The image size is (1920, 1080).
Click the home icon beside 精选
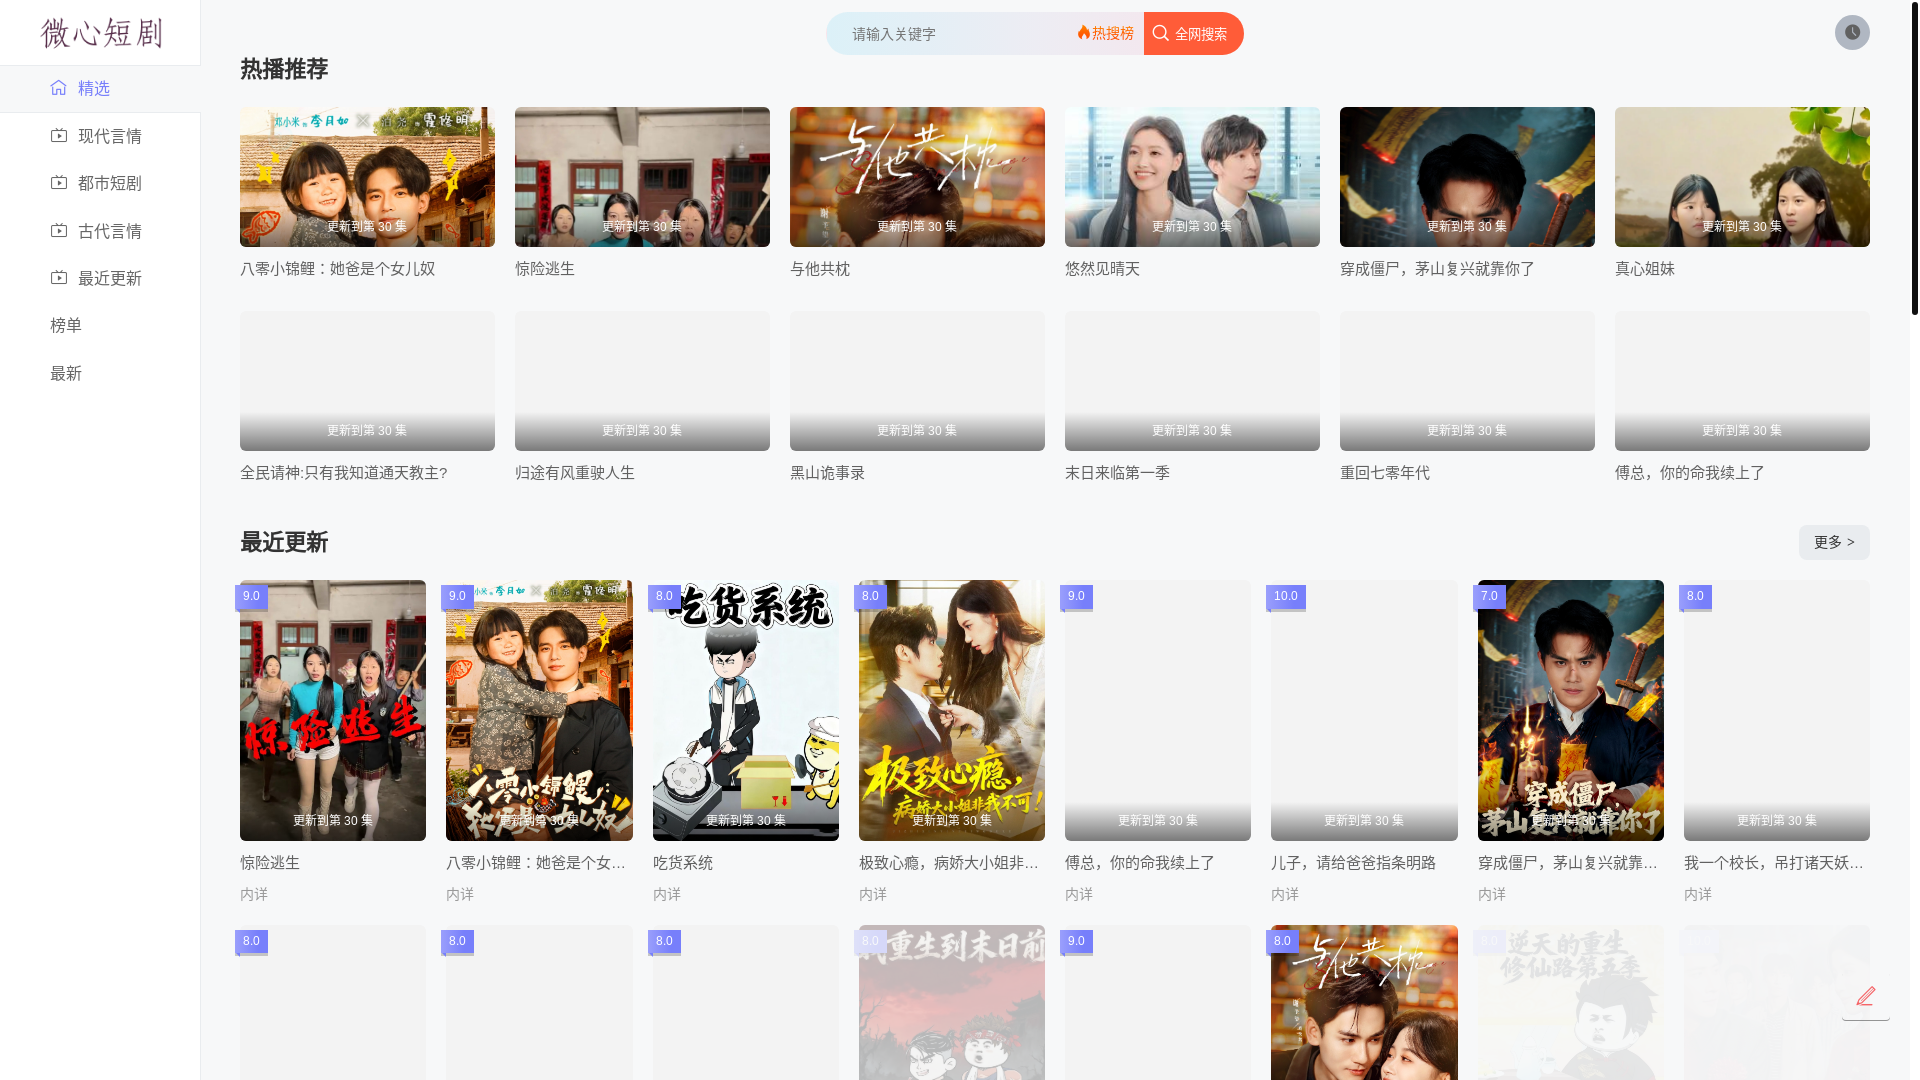pyautogui.click(x=59, y=88)
